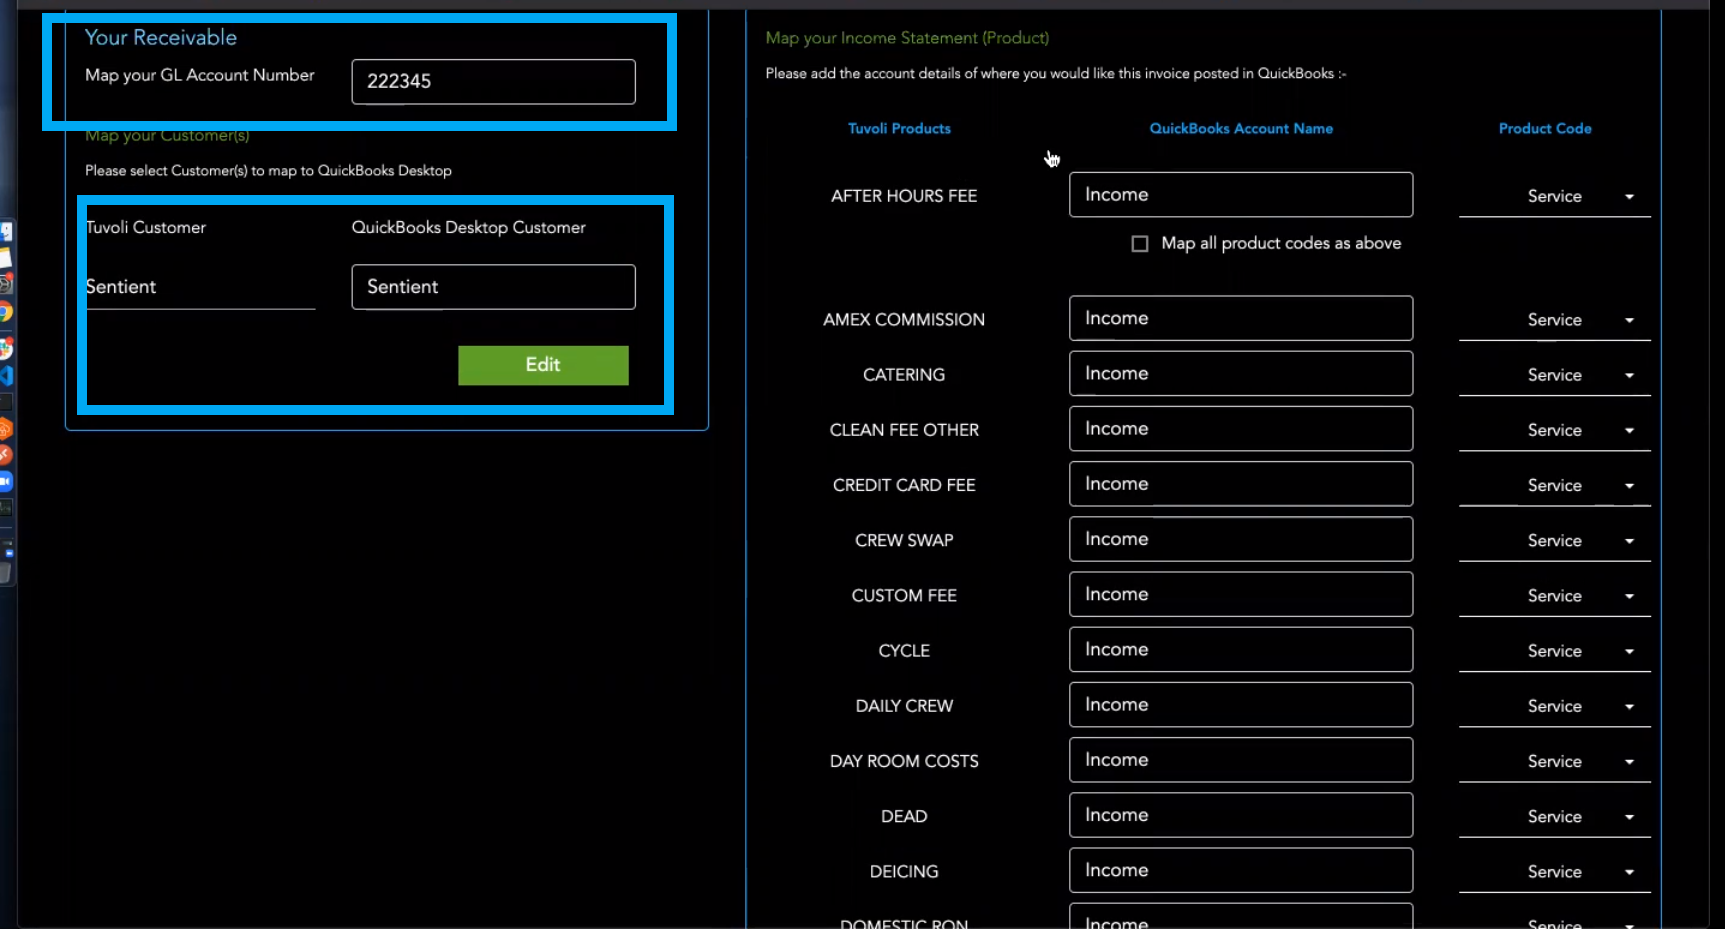Open Visual Studio Code in dock

click(x=5, y=376)
